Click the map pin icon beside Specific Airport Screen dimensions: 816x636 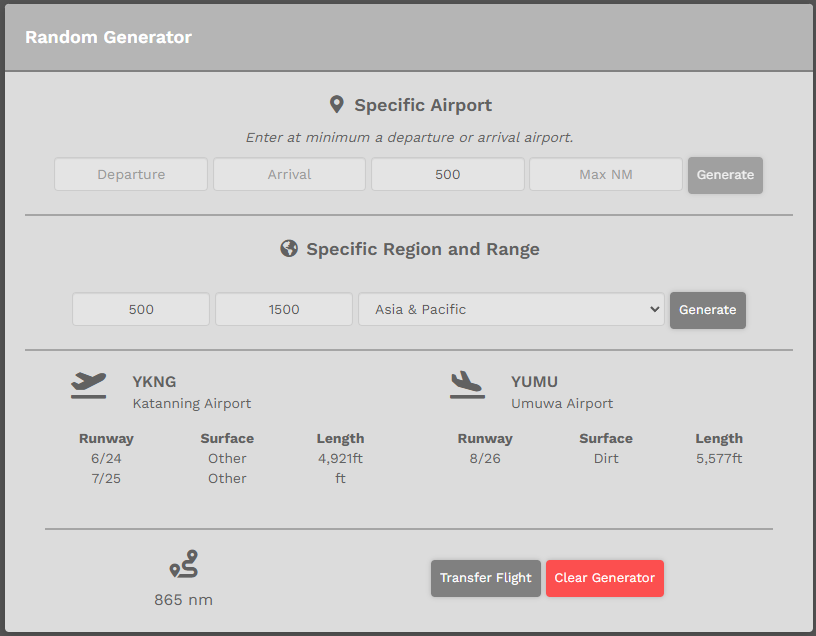[337, 104]
